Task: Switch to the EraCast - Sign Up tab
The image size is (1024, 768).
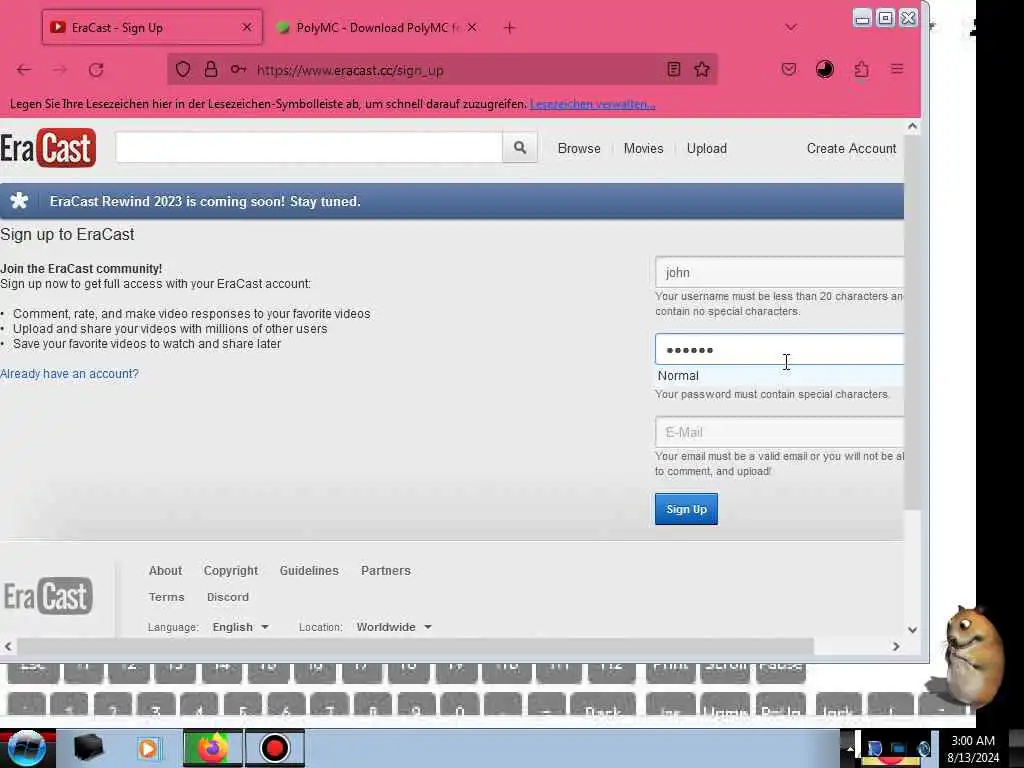Action: pyautogui.click(x=152, y=27)
